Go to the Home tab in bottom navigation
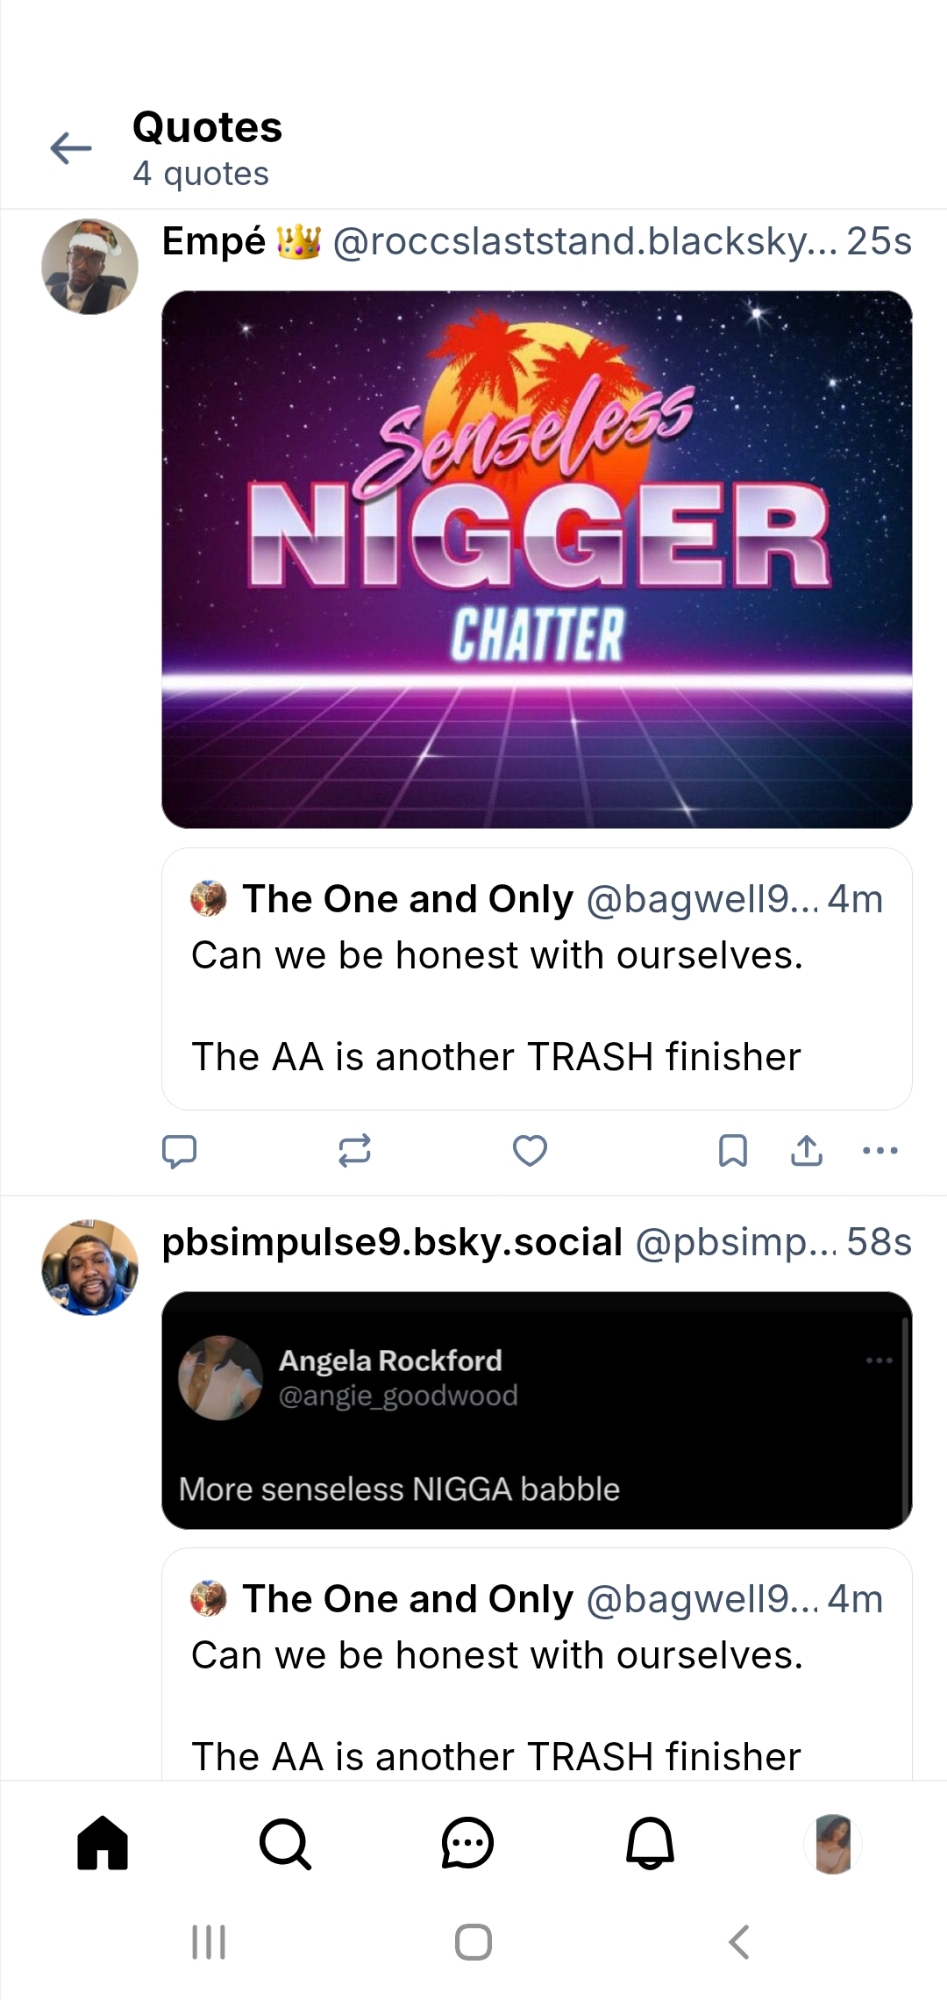The width and height of the screenshot is (947, 2000). (103, 1843)
